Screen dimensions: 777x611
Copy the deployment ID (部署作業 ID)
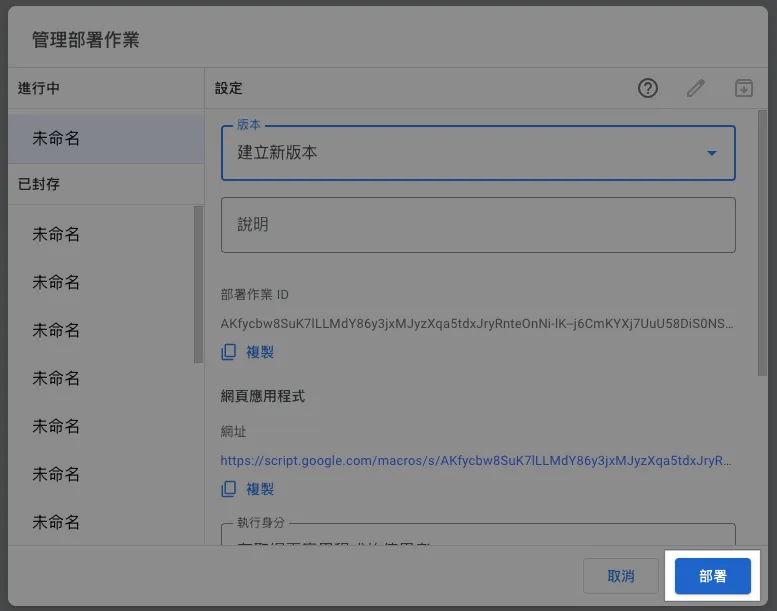point(248,352)
